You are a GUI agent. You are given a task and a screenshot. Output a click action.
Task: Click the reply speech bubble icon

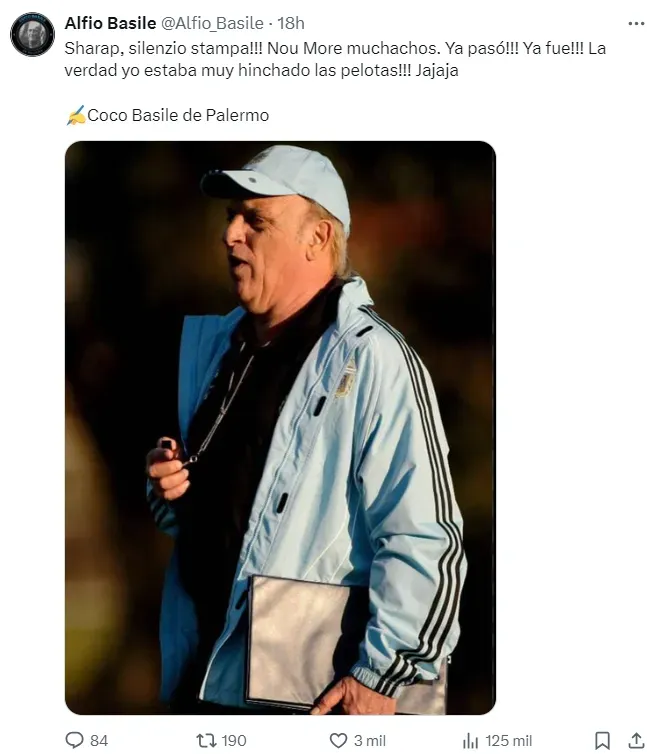74,740
